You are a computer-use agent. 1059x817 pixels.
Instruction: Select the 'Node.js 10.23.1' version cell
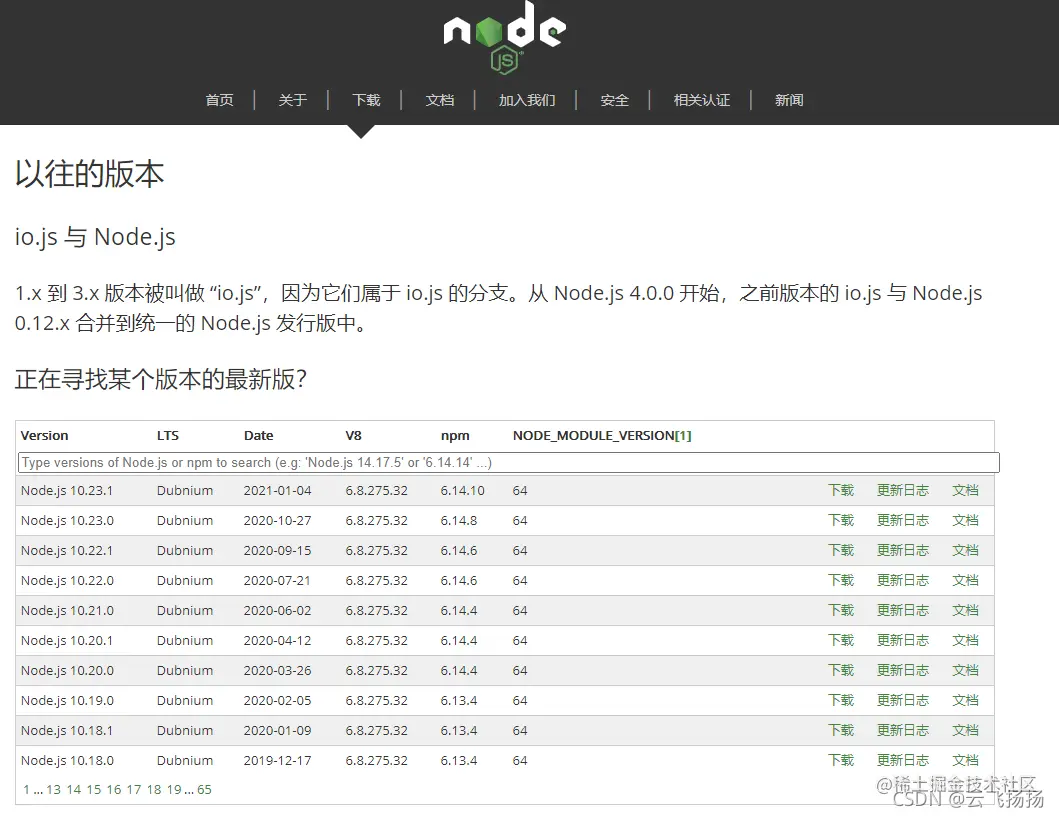(x=67, y=490)
